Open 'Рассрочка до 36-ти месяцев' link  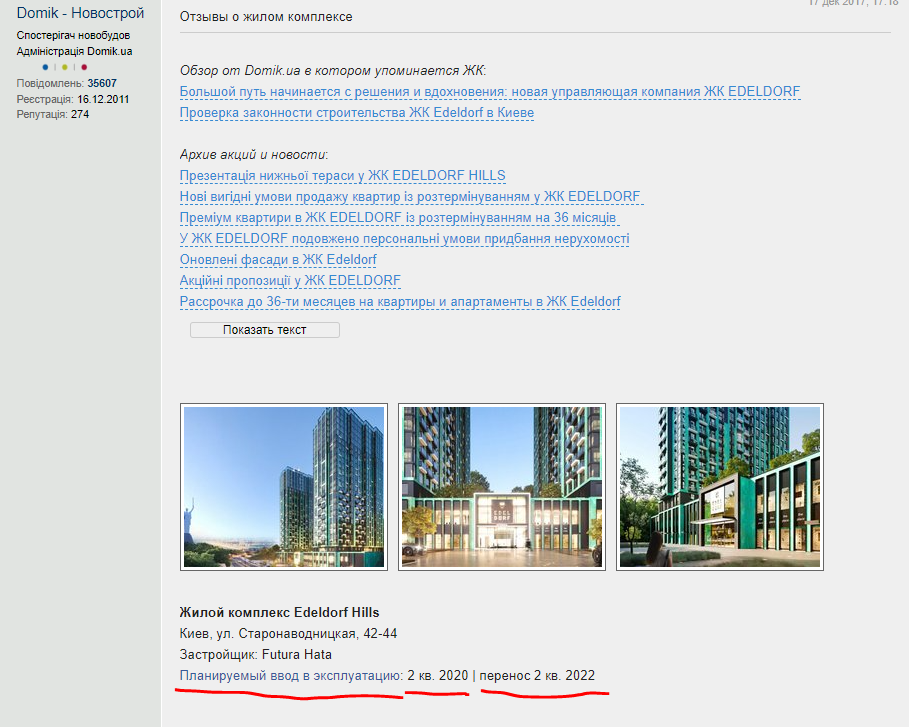(400, 301)
